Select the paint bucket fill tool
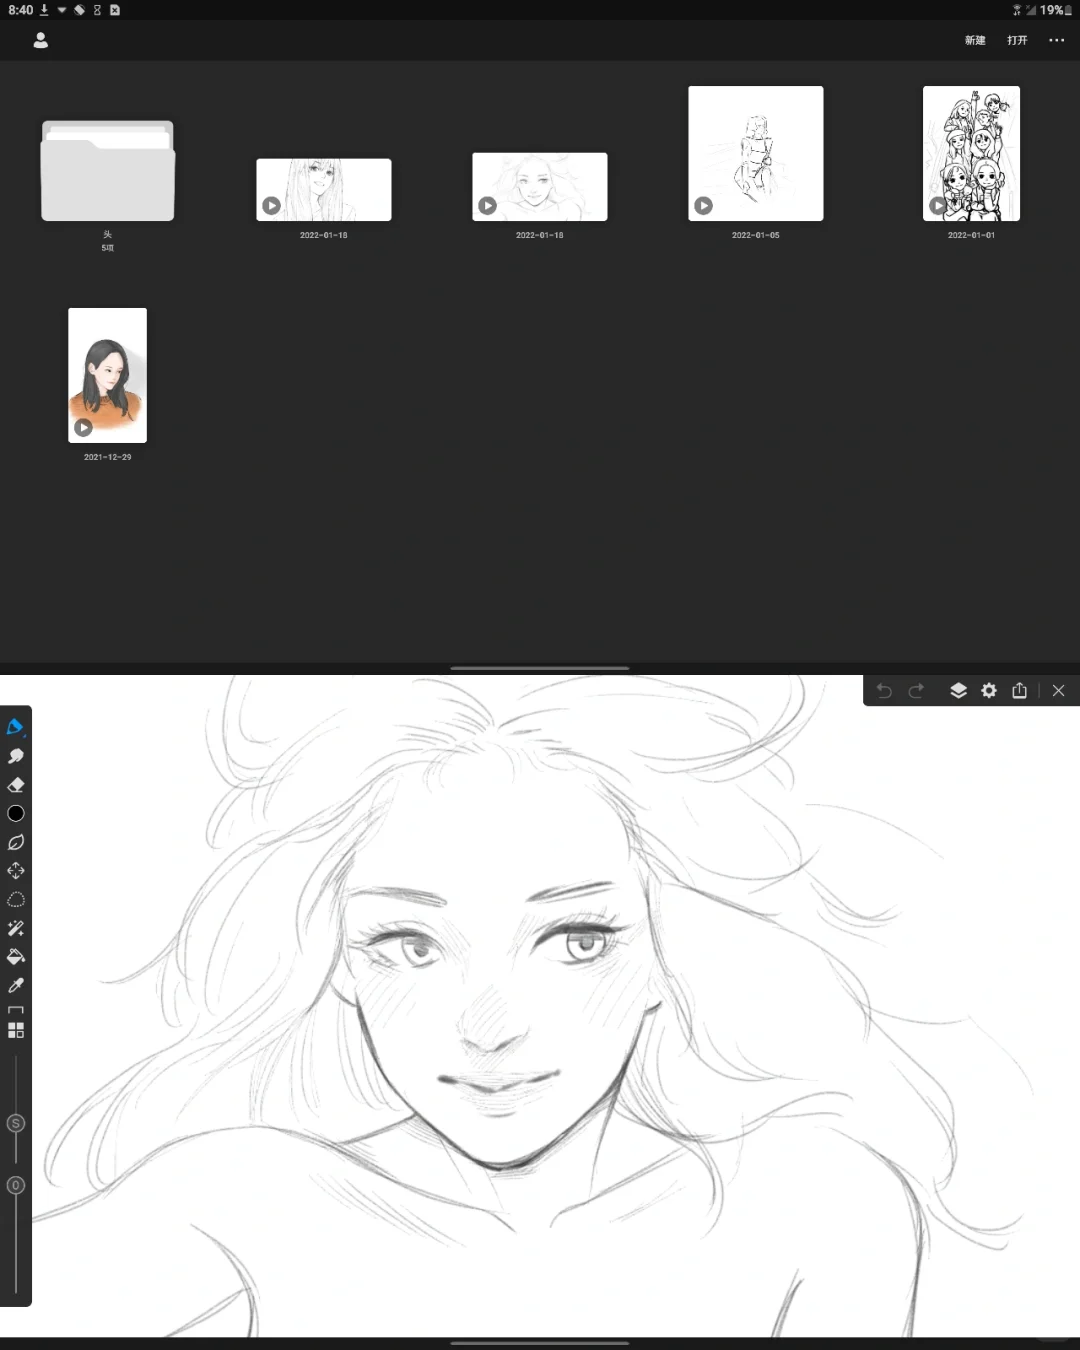1080x1350 pixels. pyautogui.click(x=15, y=957)
